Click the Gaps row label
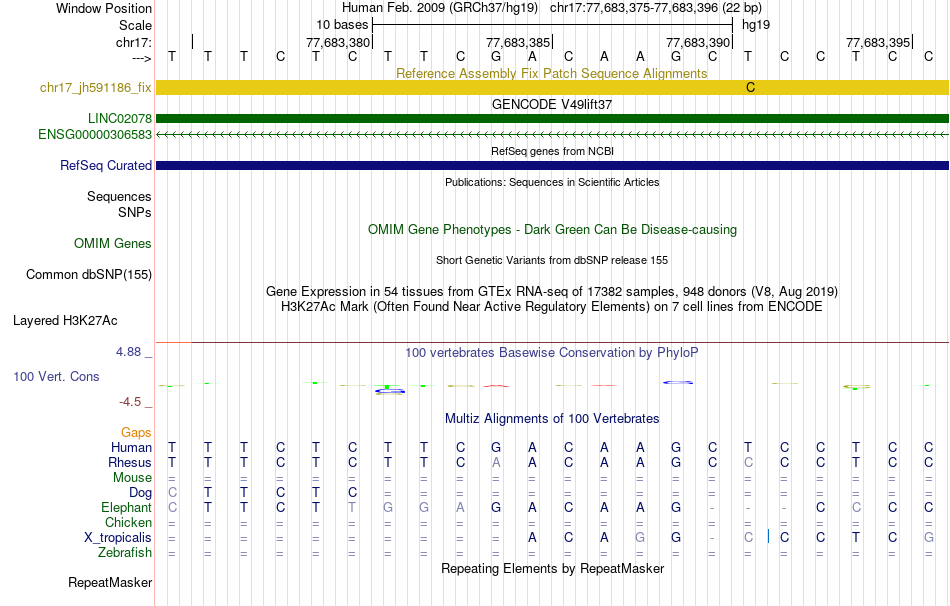950x606 pixels. pyautogui.click(x=136, y=433)
